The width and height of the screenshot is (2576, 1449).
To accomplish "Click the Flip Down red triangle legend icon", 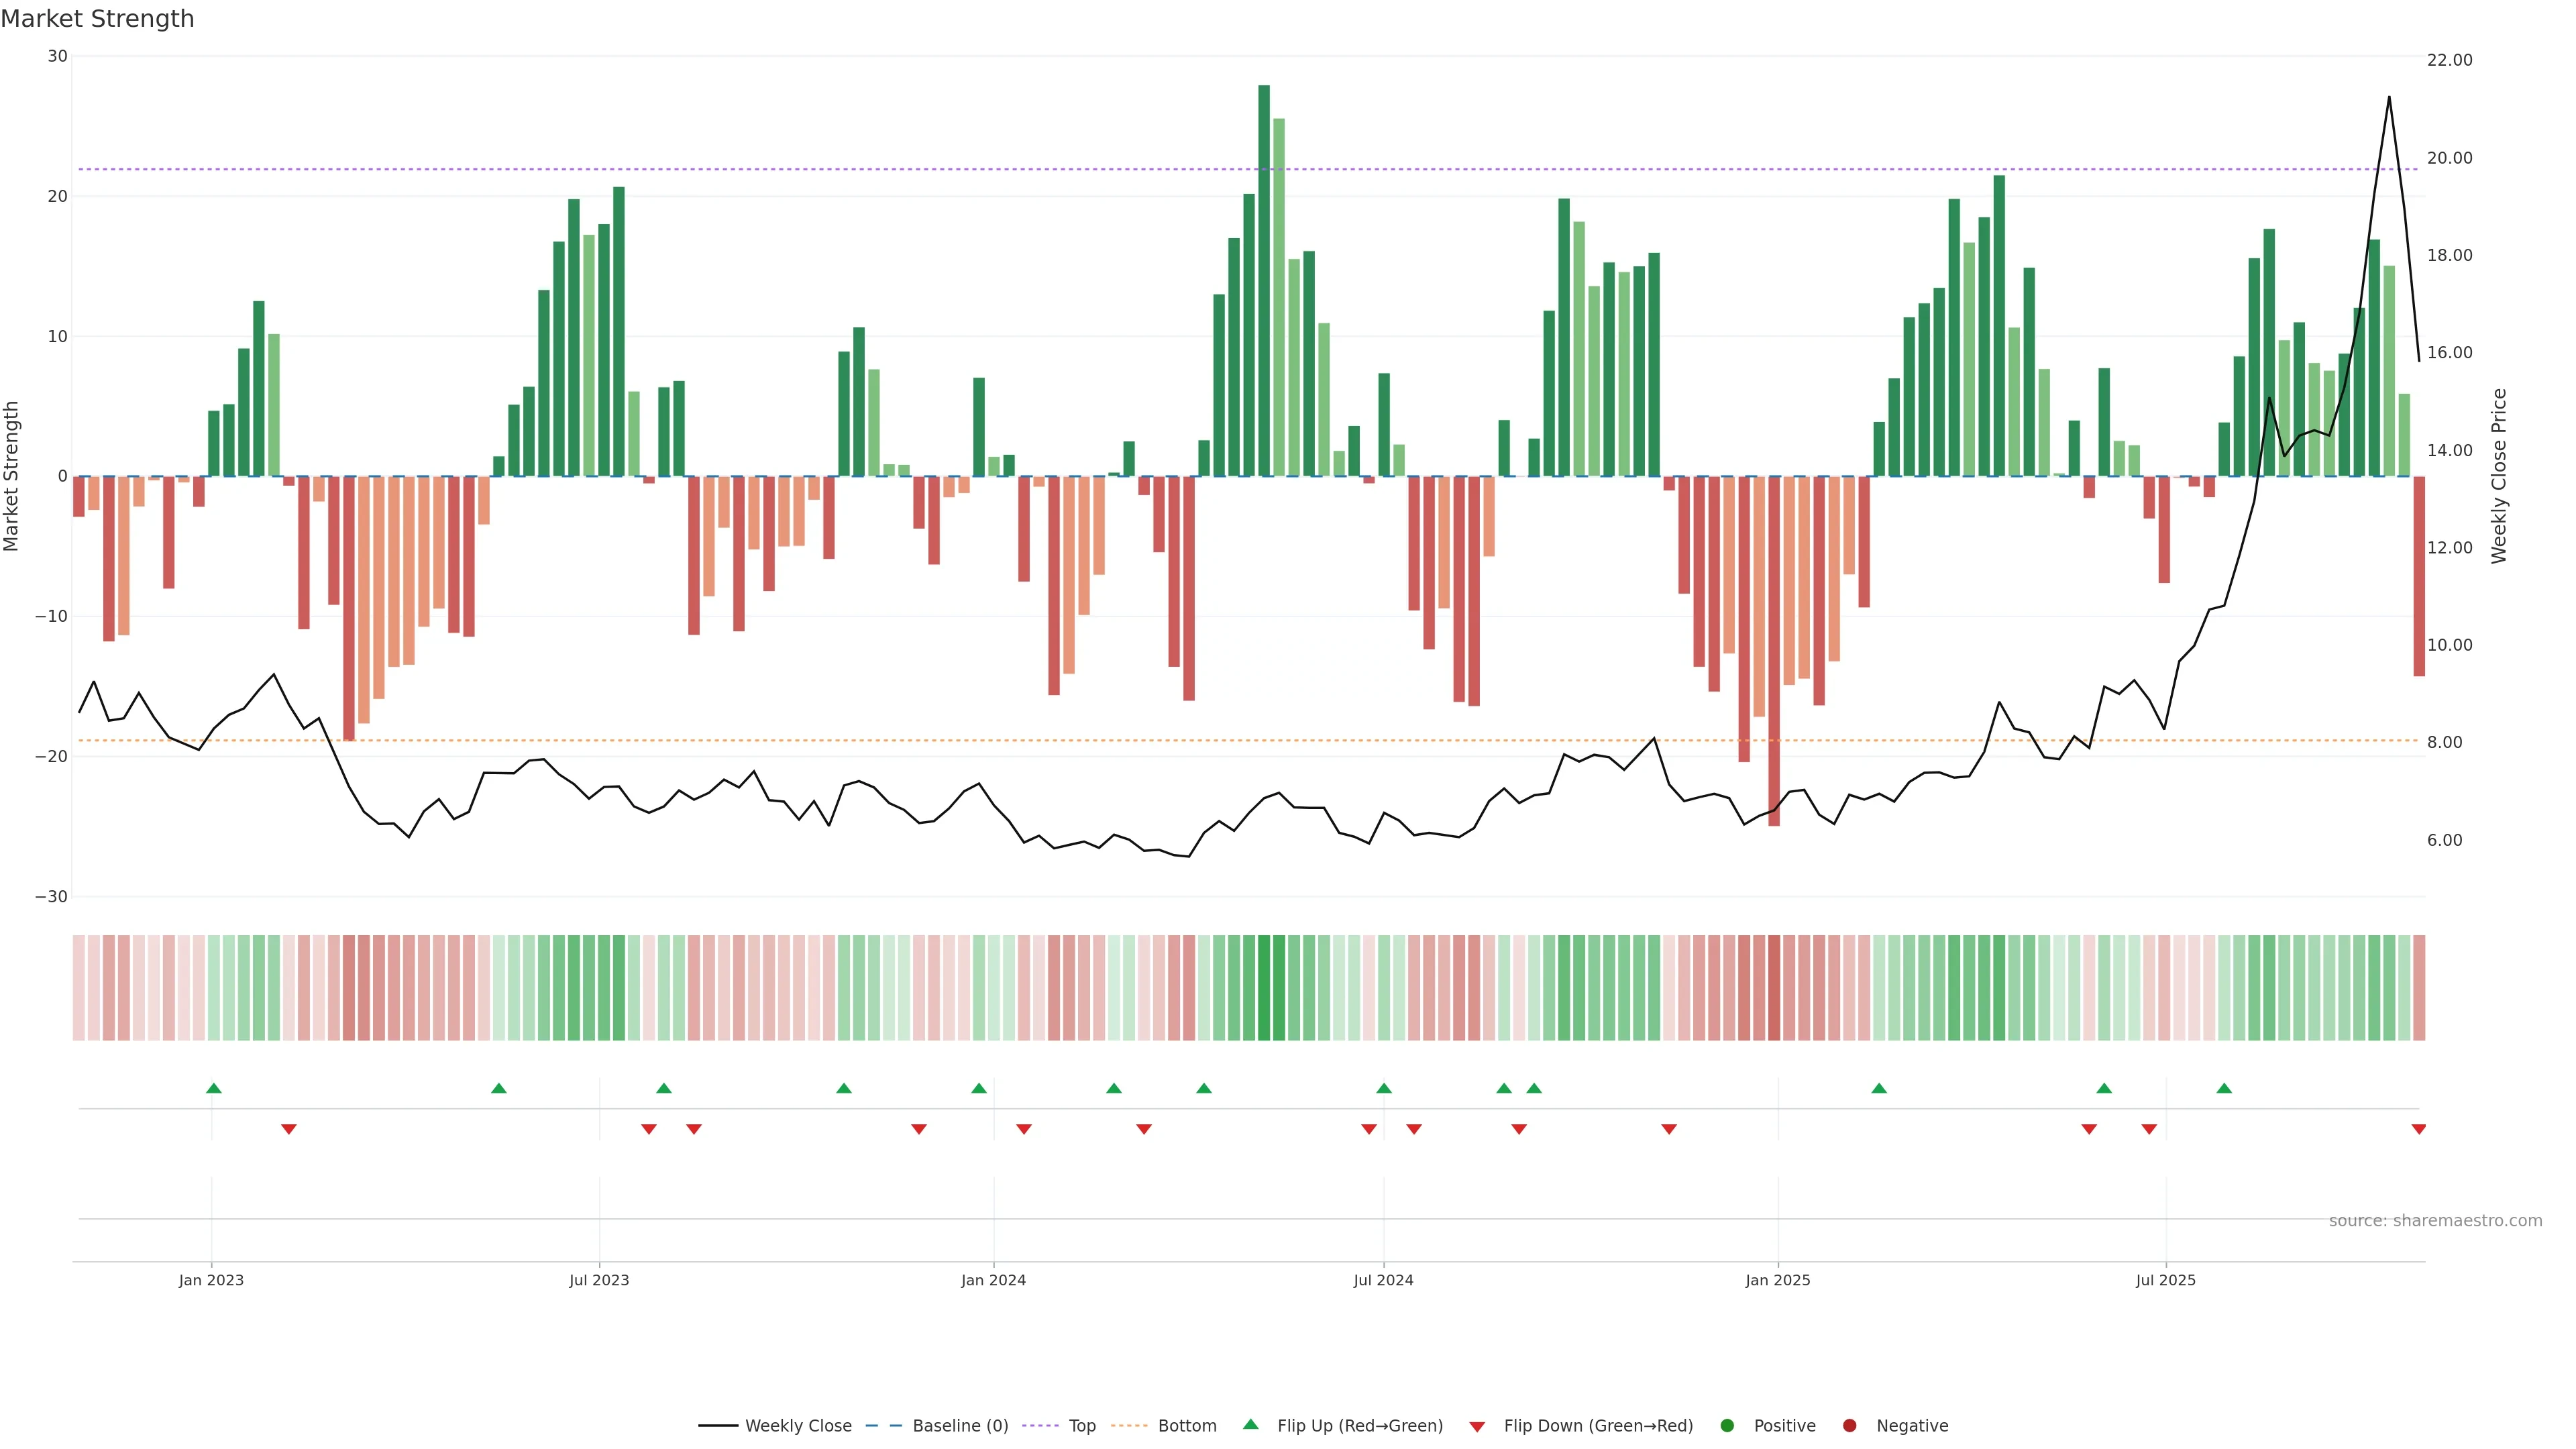I will 1477,1427.
